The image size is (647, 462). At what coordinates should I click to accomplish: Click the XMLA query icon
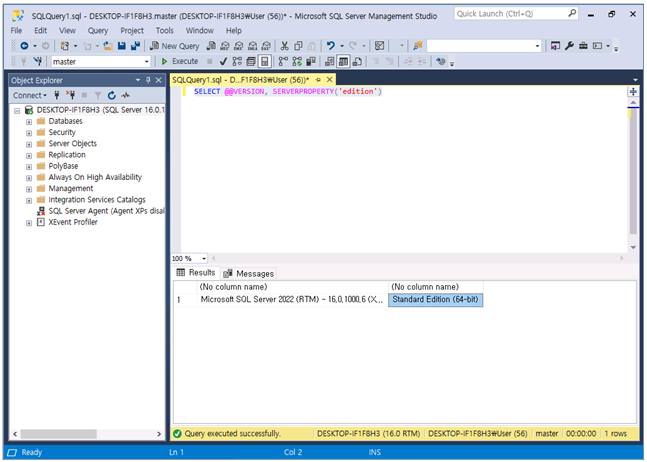(253, 46)
